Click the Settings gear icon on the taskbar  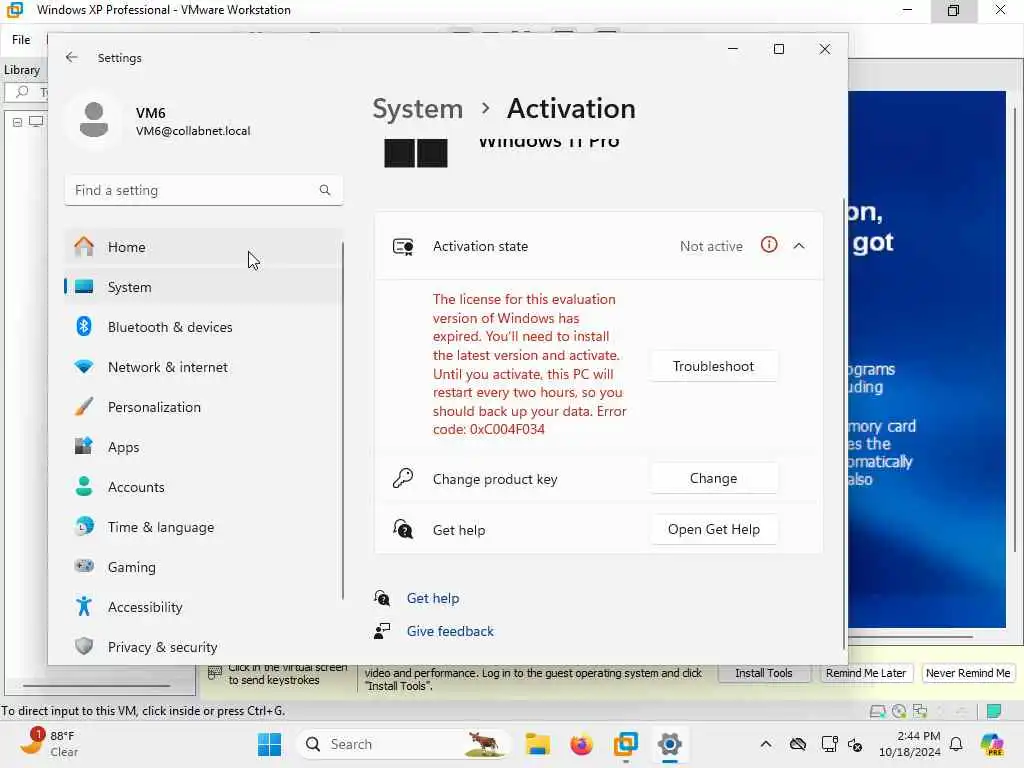(x=669, y=744)
